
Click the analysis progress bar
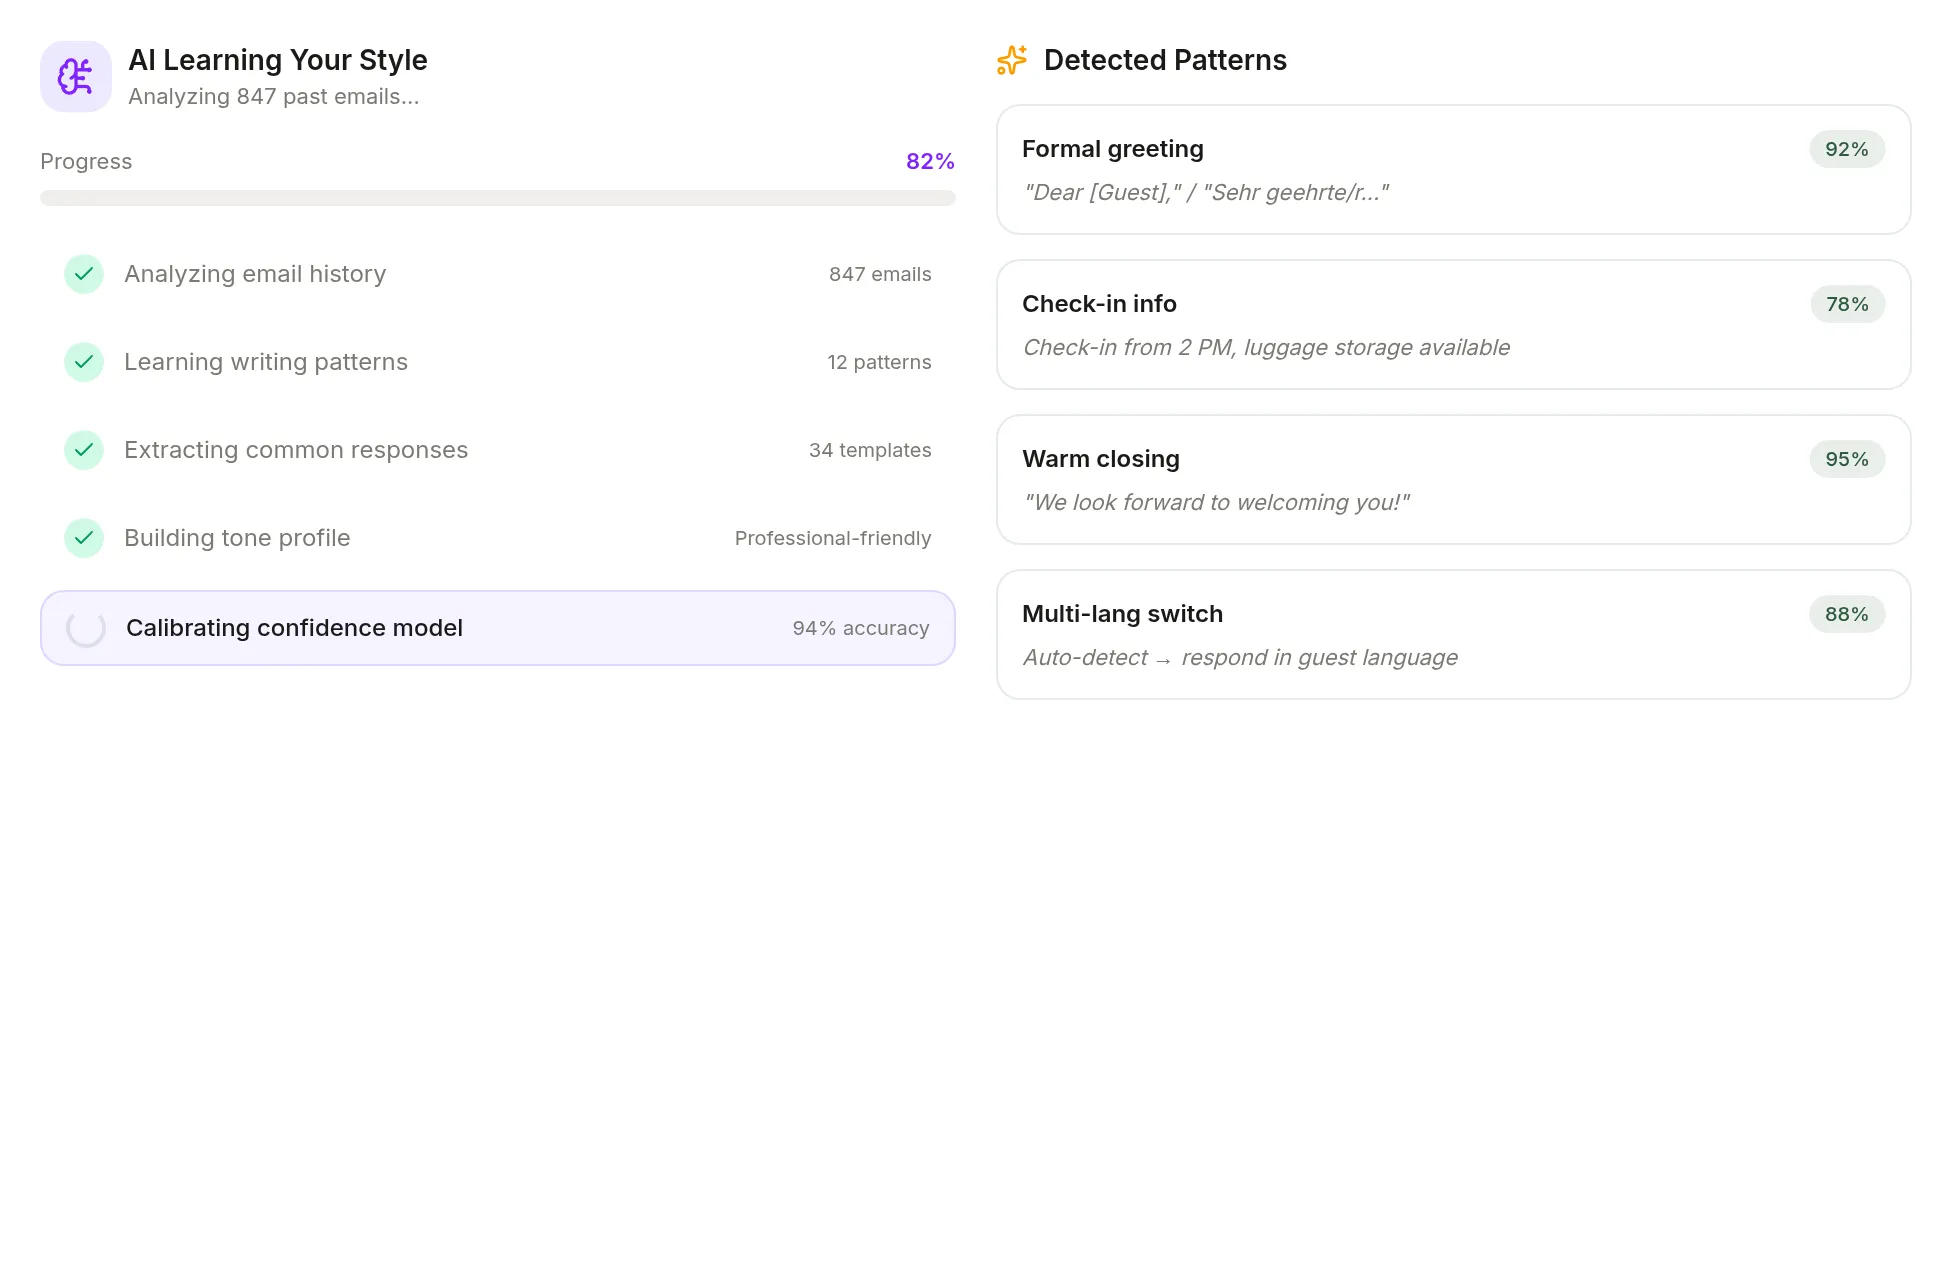pos(498,198)
